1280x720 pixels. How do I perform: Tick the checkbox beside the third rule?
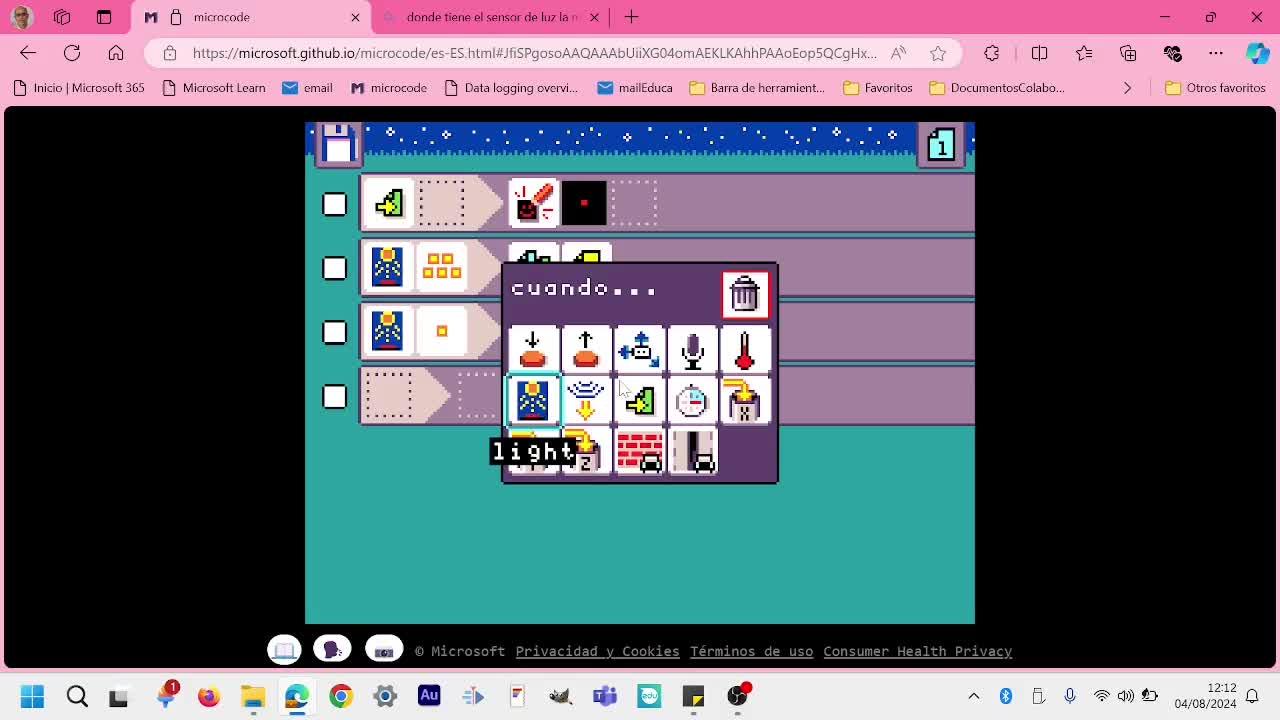(x=334, y=332)
